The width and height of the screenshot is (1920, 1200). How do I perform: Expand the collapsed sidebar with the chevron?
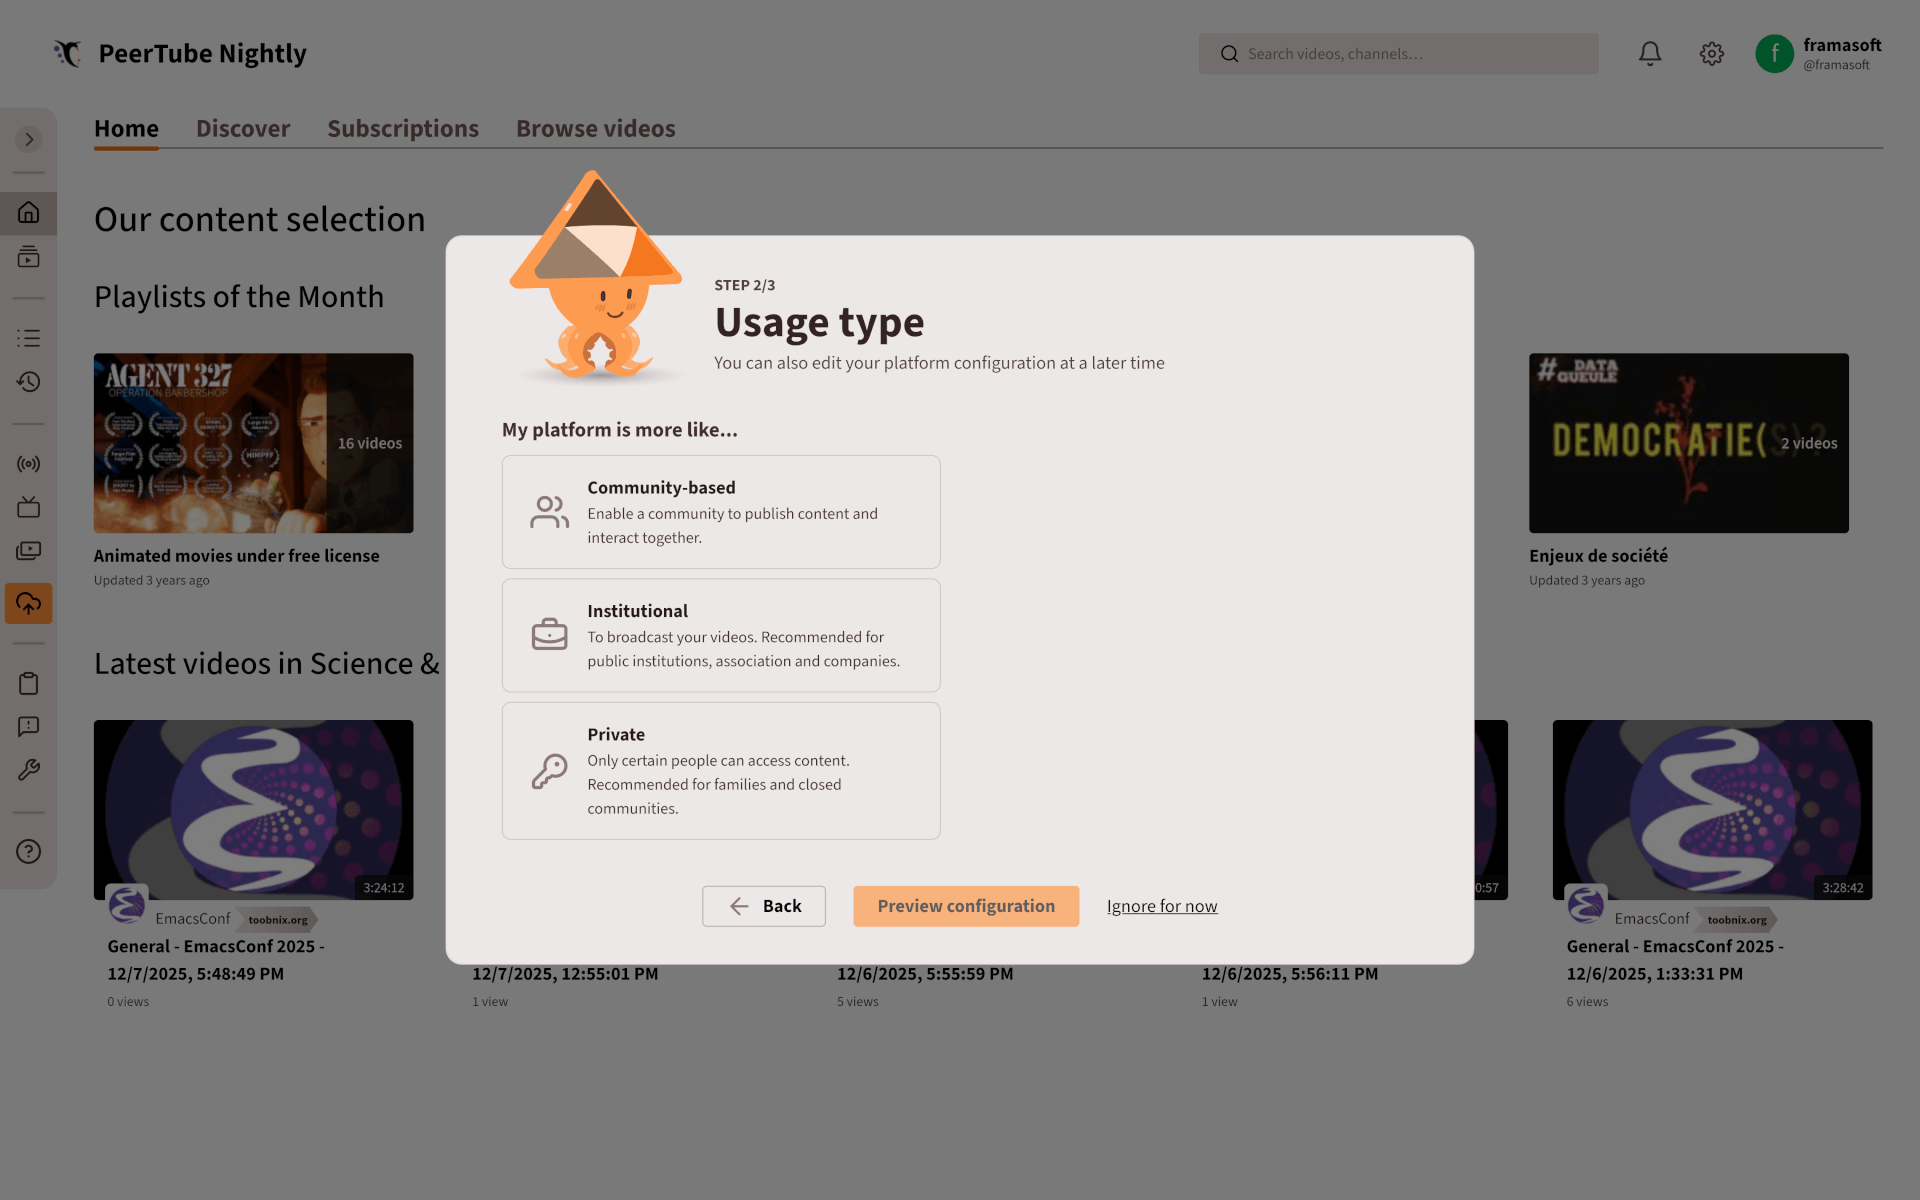28,139
